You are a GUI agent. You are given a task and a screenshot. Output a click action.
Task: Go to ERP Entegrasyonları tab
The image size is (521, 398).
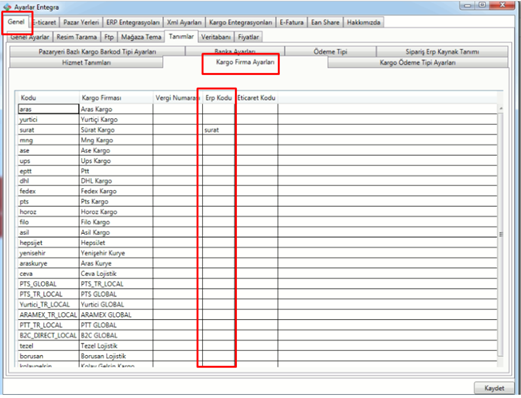pos(133,22)
